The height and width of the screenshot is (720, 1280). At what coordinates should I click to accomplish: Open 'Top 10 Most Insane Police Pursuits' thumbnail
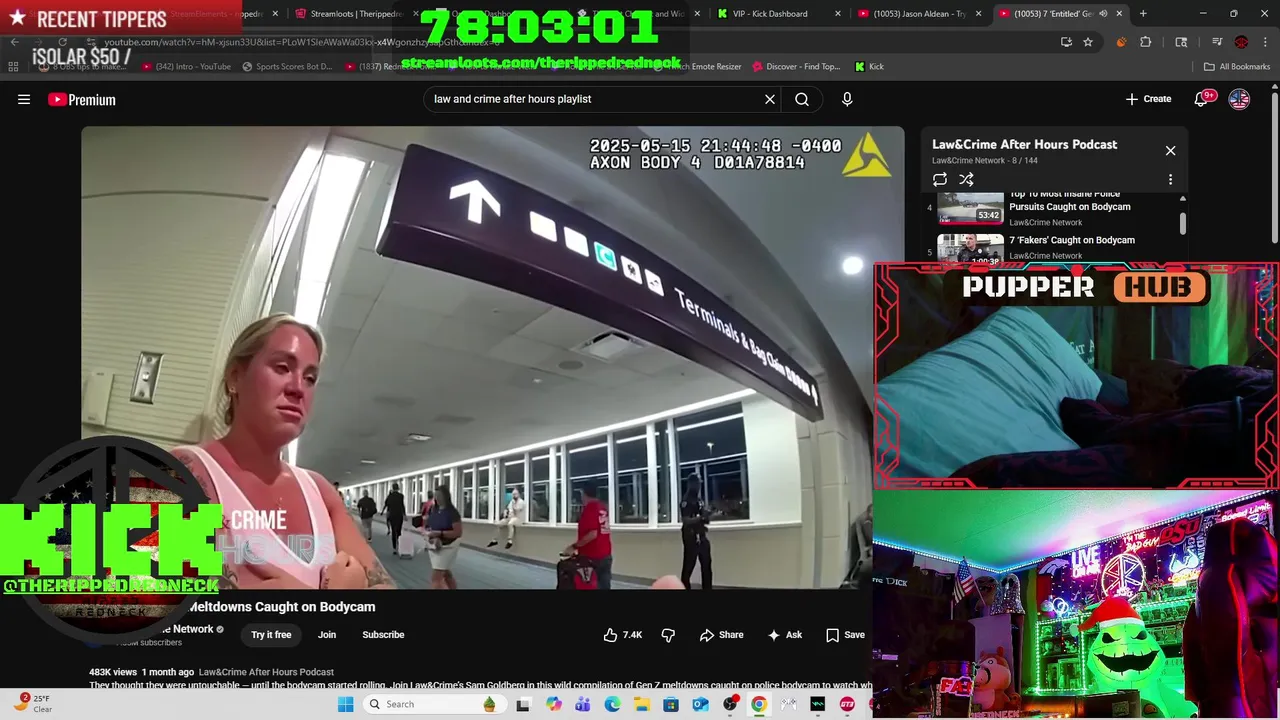[970, 207]
